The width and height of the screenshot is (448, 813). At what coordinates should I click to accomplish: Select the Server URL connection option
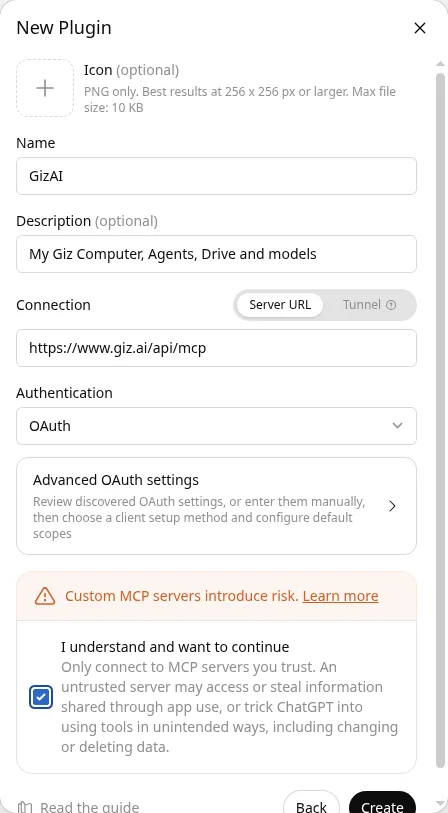coord(280,305)
